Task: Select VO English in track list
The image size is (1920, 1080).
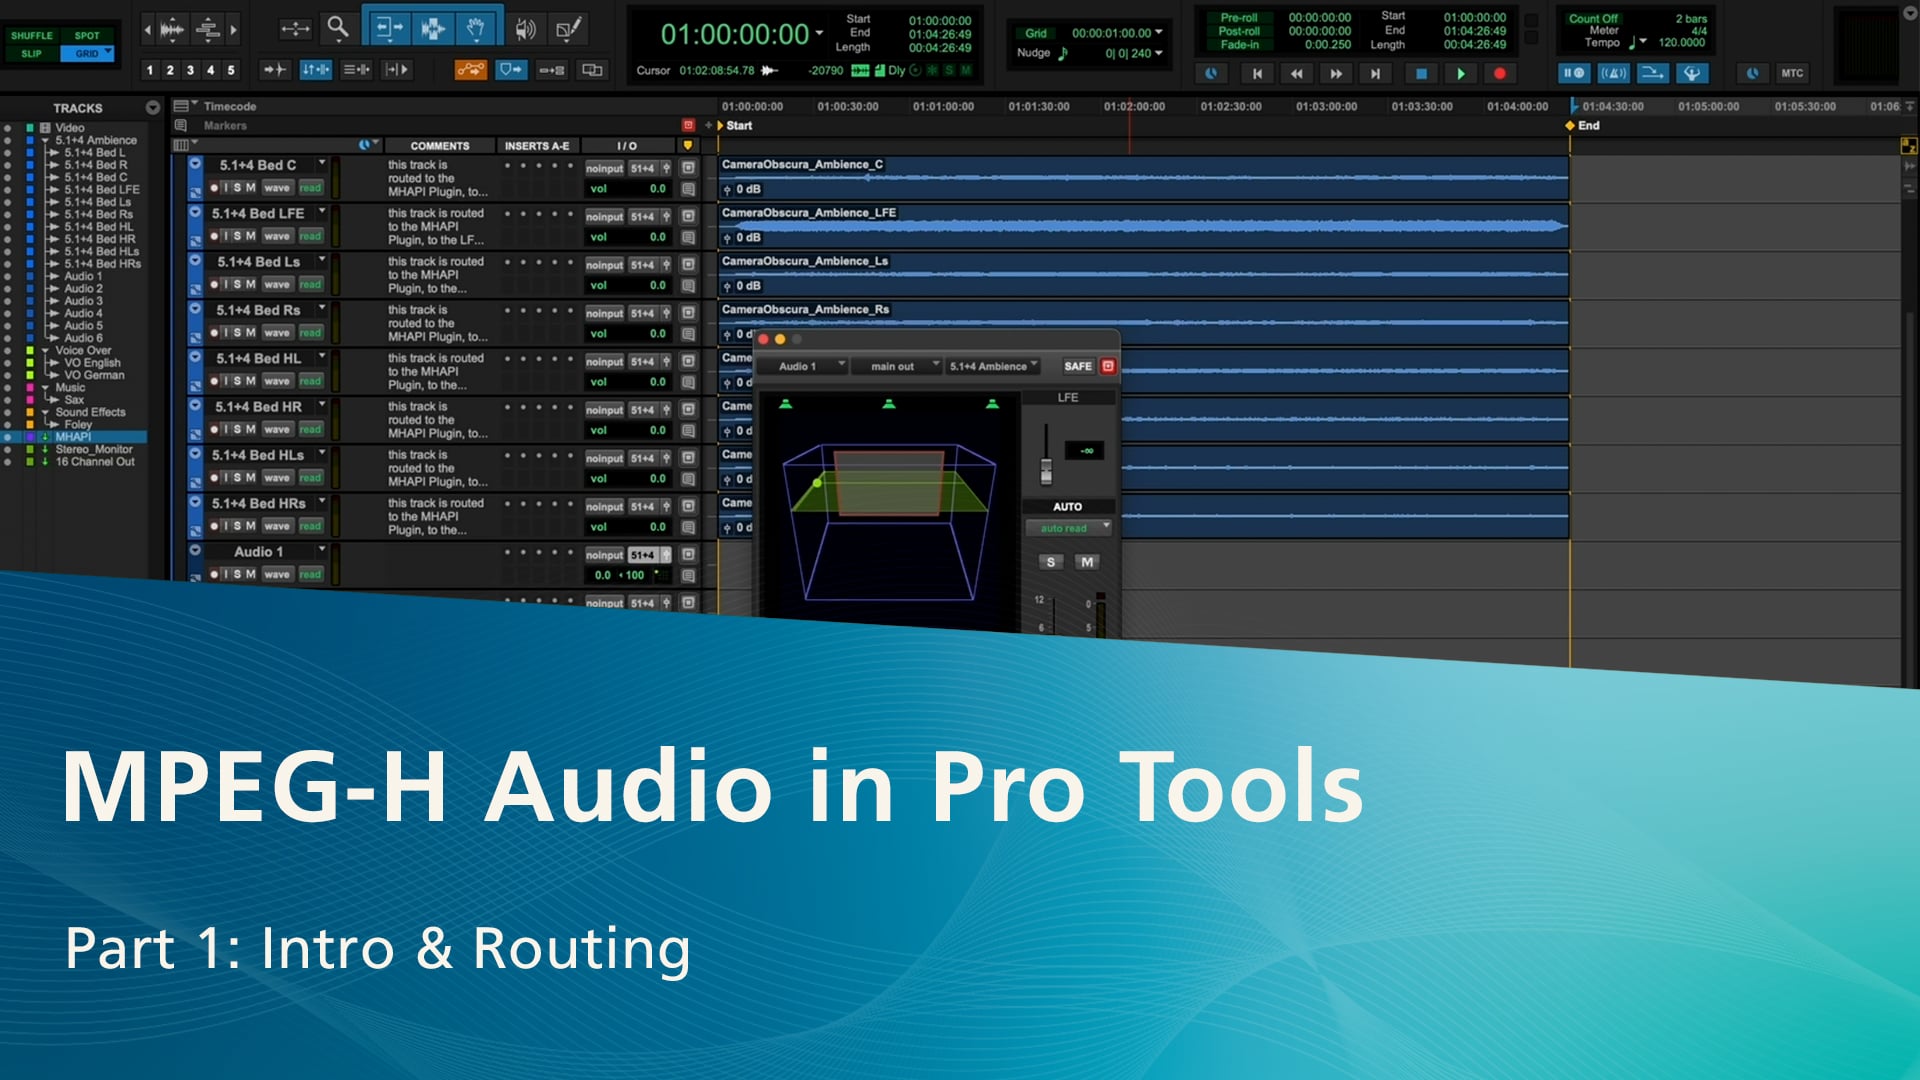Action: tap(92, 363)
